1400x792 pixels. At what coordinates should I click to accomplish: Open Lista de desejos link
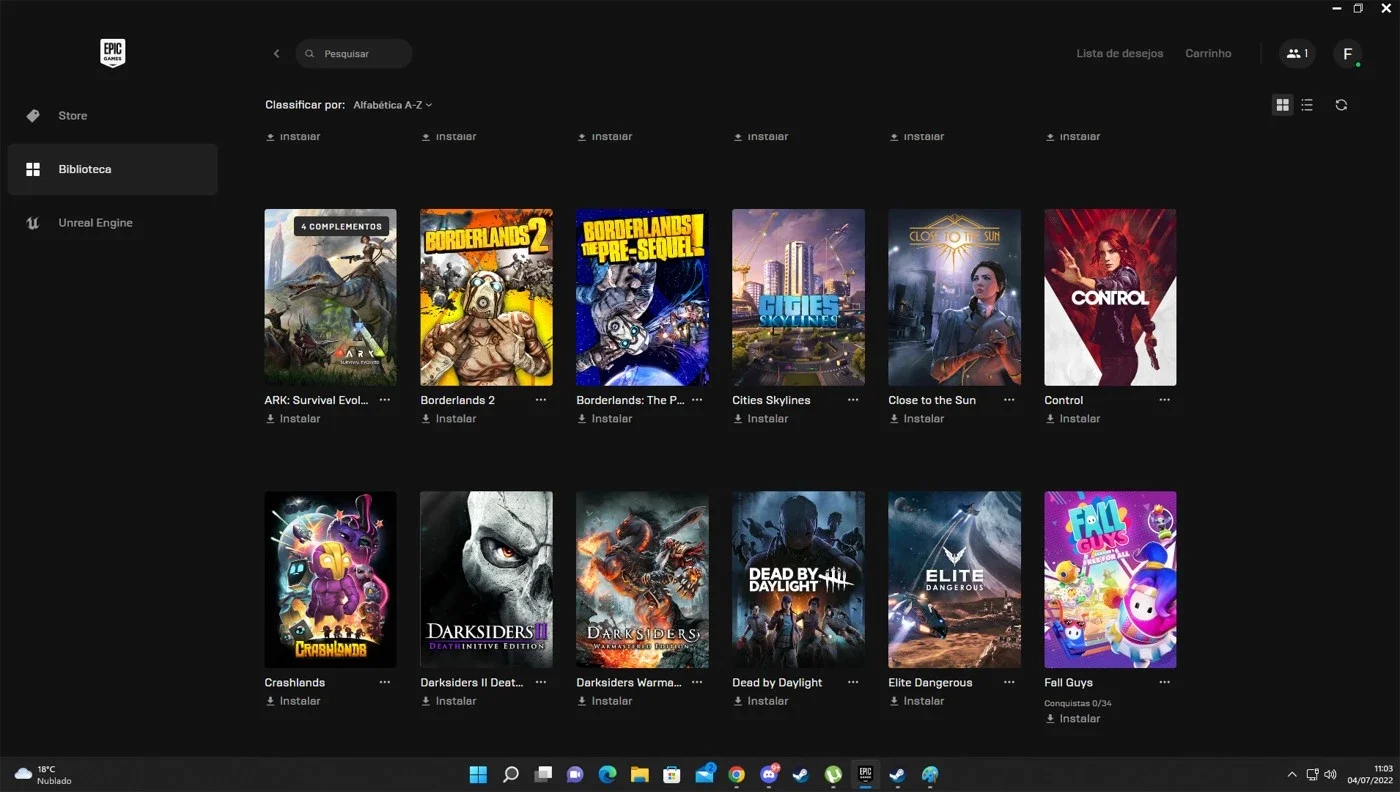[1120, 54]
